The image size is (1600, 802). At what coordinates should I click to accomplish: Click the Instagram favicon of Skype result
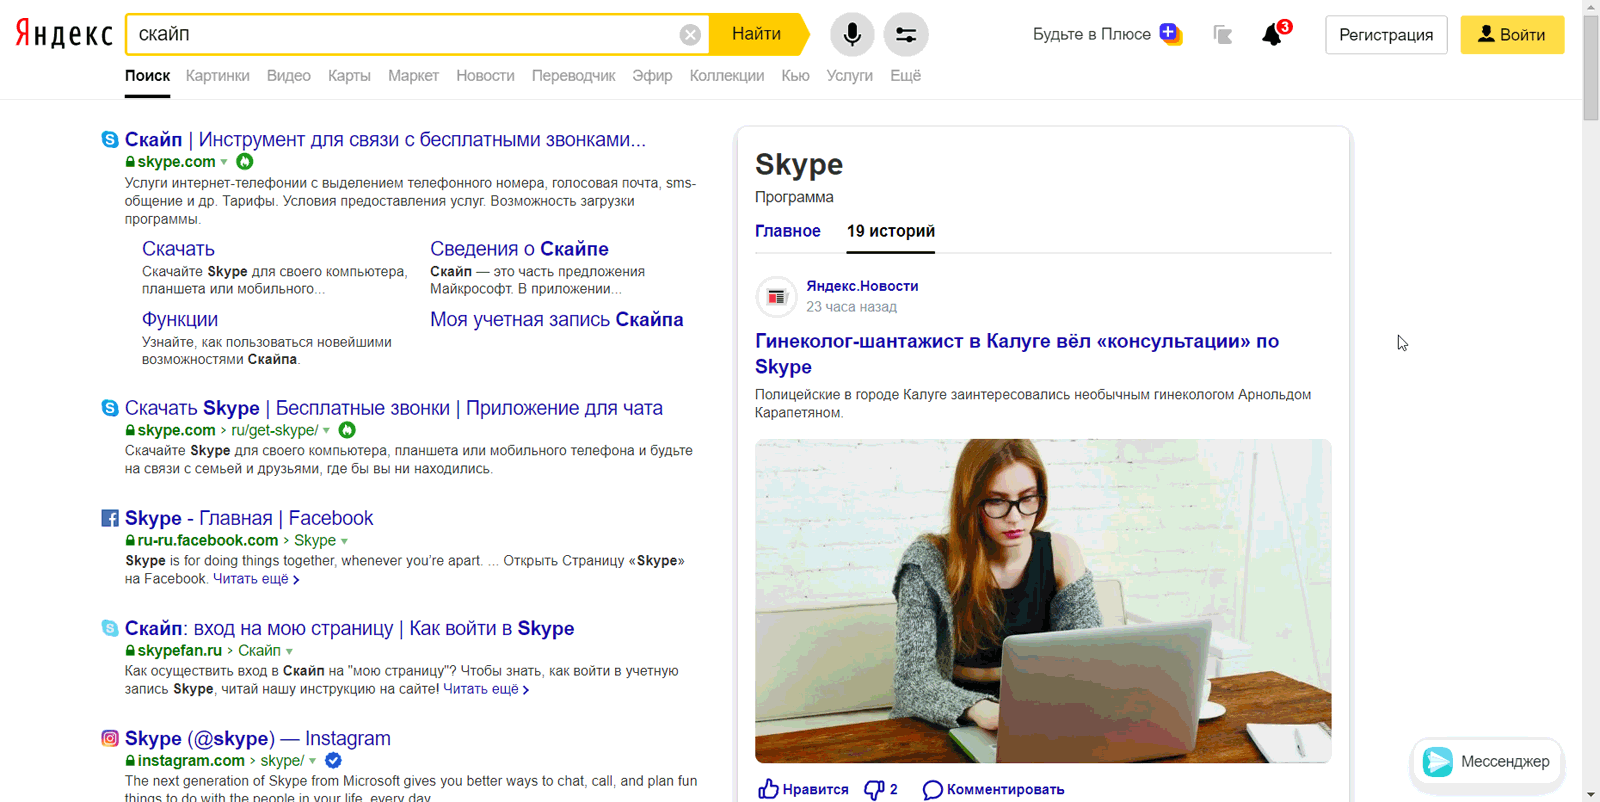tap(110, 738)
